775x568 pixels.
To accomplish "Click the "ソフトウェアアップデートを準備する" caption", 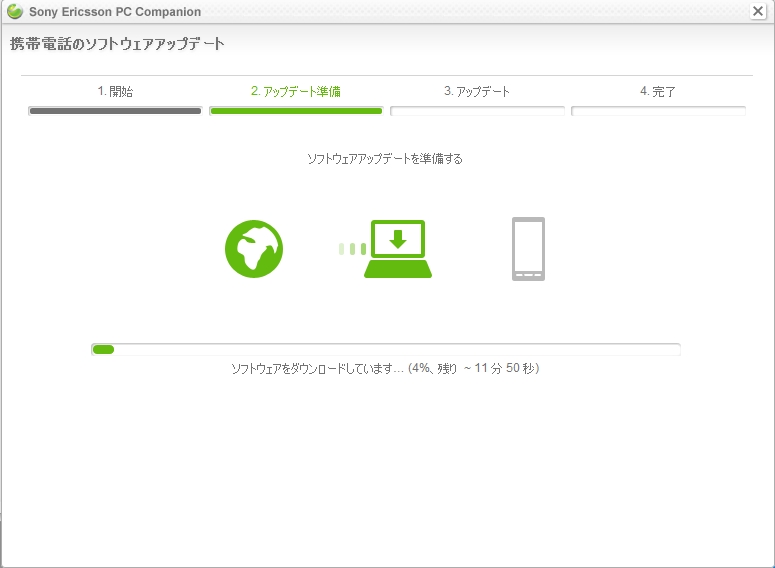I will [x=385, y=158].
